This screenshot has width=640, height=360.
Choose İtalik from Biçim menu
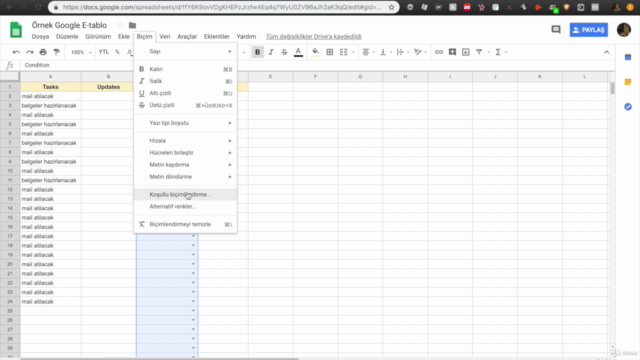click(x=185, y=81)
